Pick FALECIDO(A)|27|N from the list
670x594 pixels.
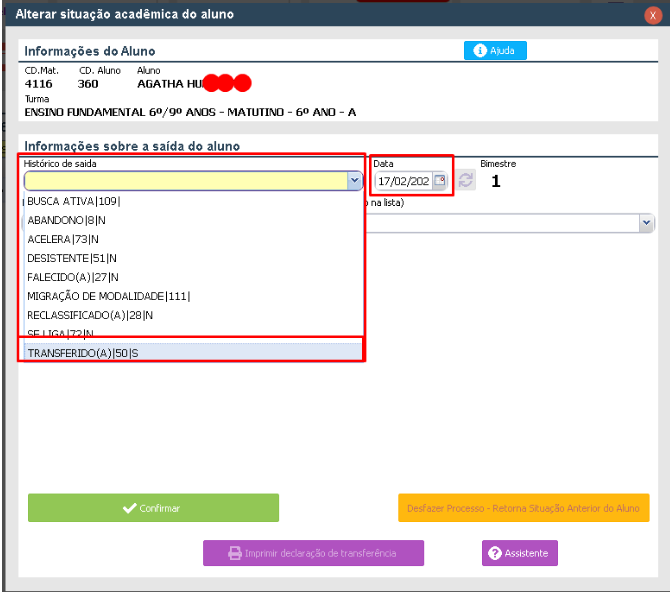click(x=72, y=277)
